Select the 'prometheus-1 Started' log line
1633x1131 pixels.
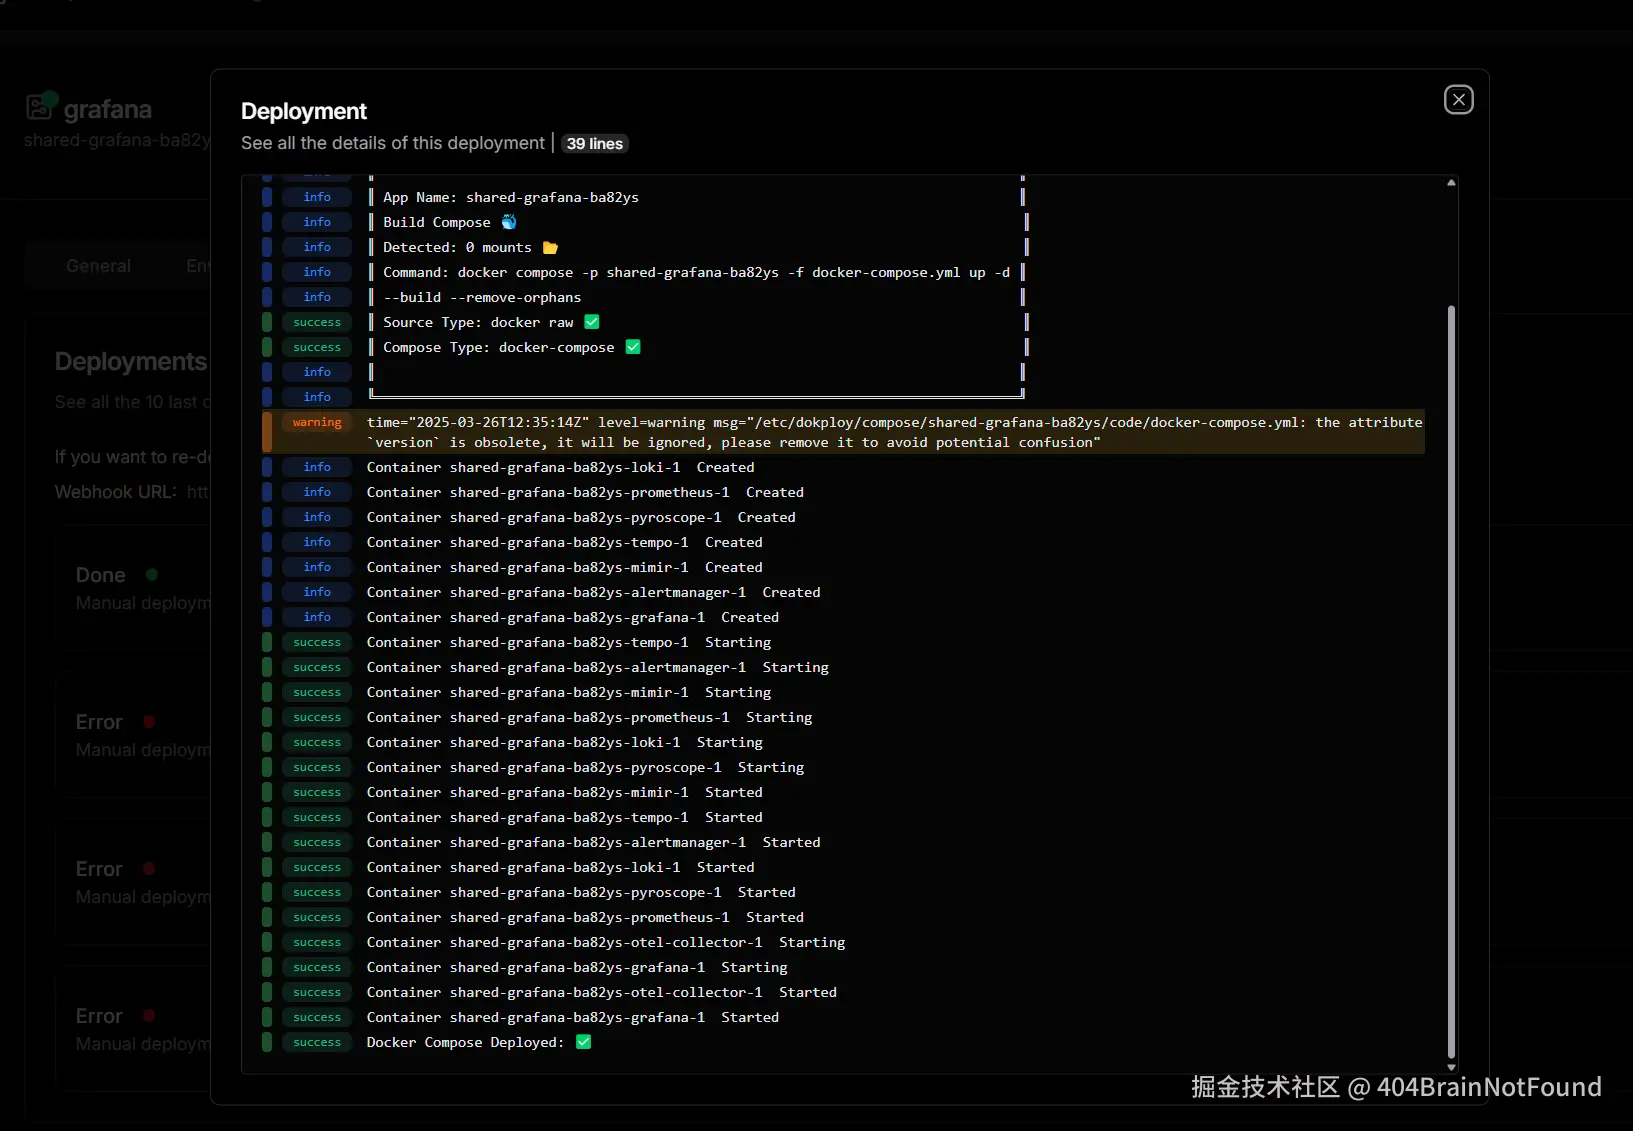(x=585, y=917)
